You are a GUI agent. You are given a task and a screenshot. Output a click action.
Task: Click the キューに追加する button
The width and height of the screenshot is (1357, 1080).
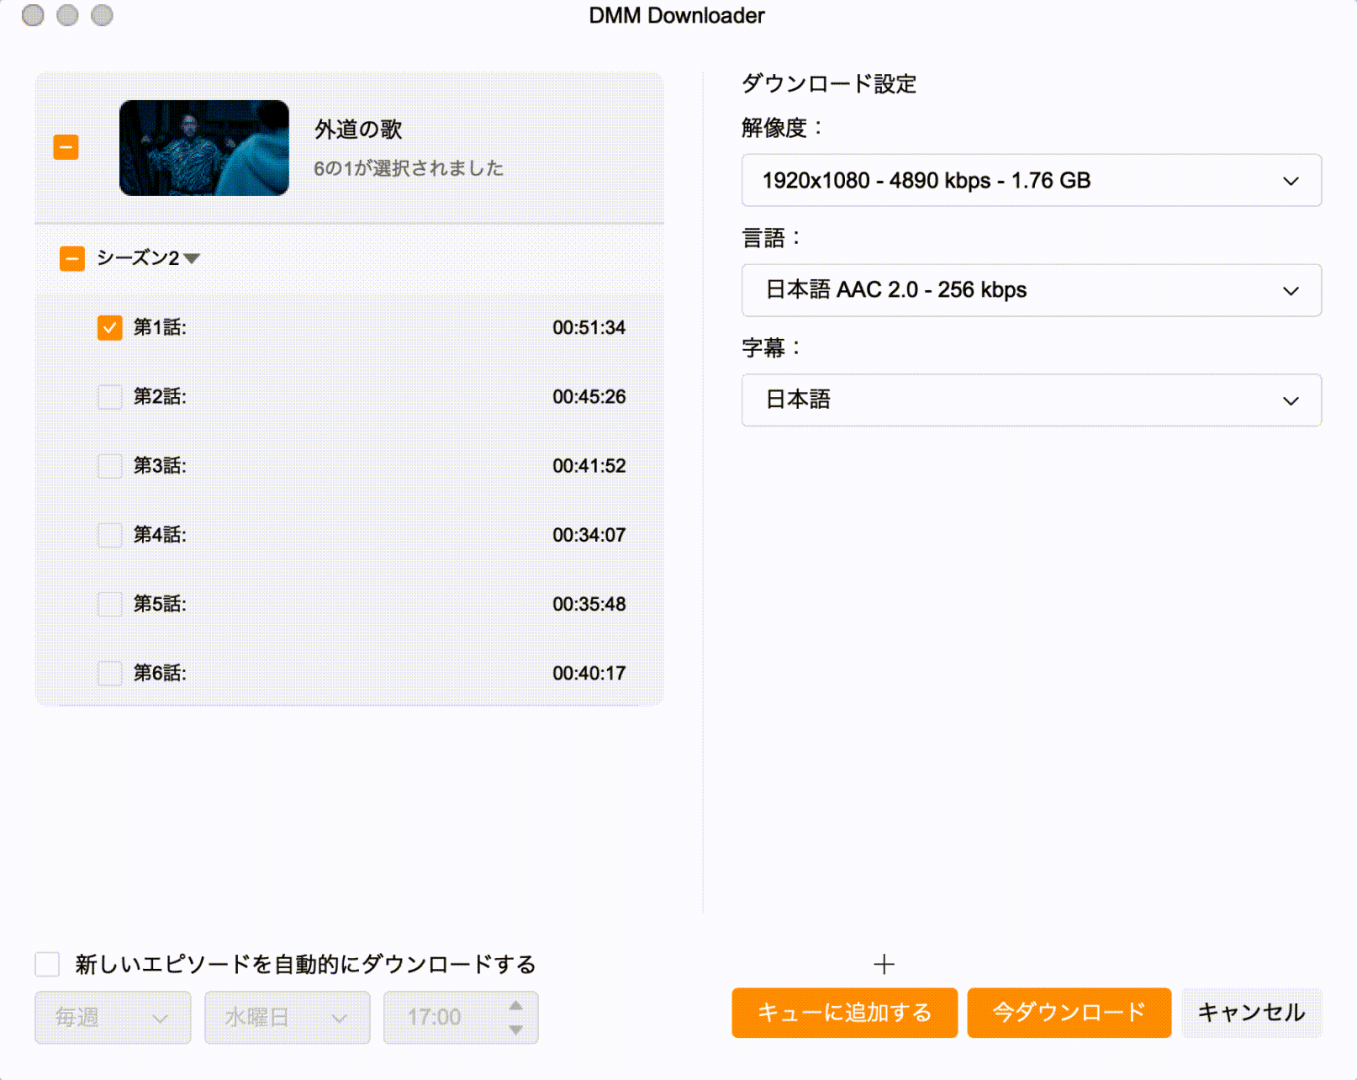844,1013
